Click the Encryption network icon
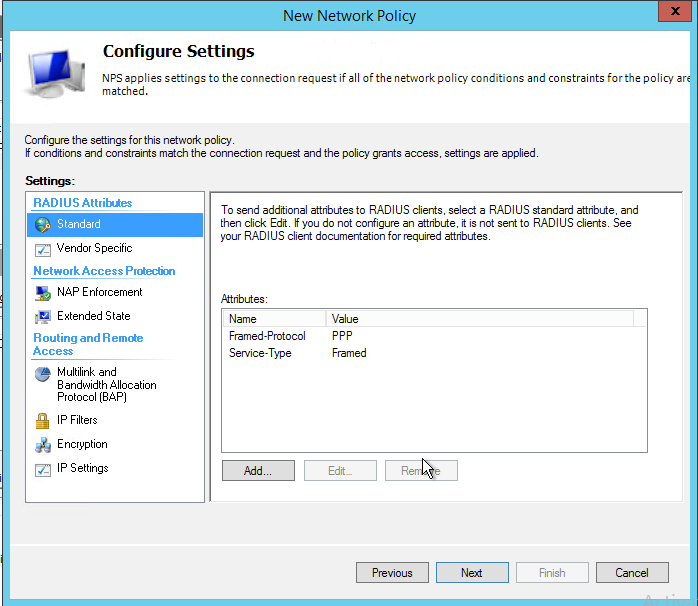698x606 pixels. (42, 445)
